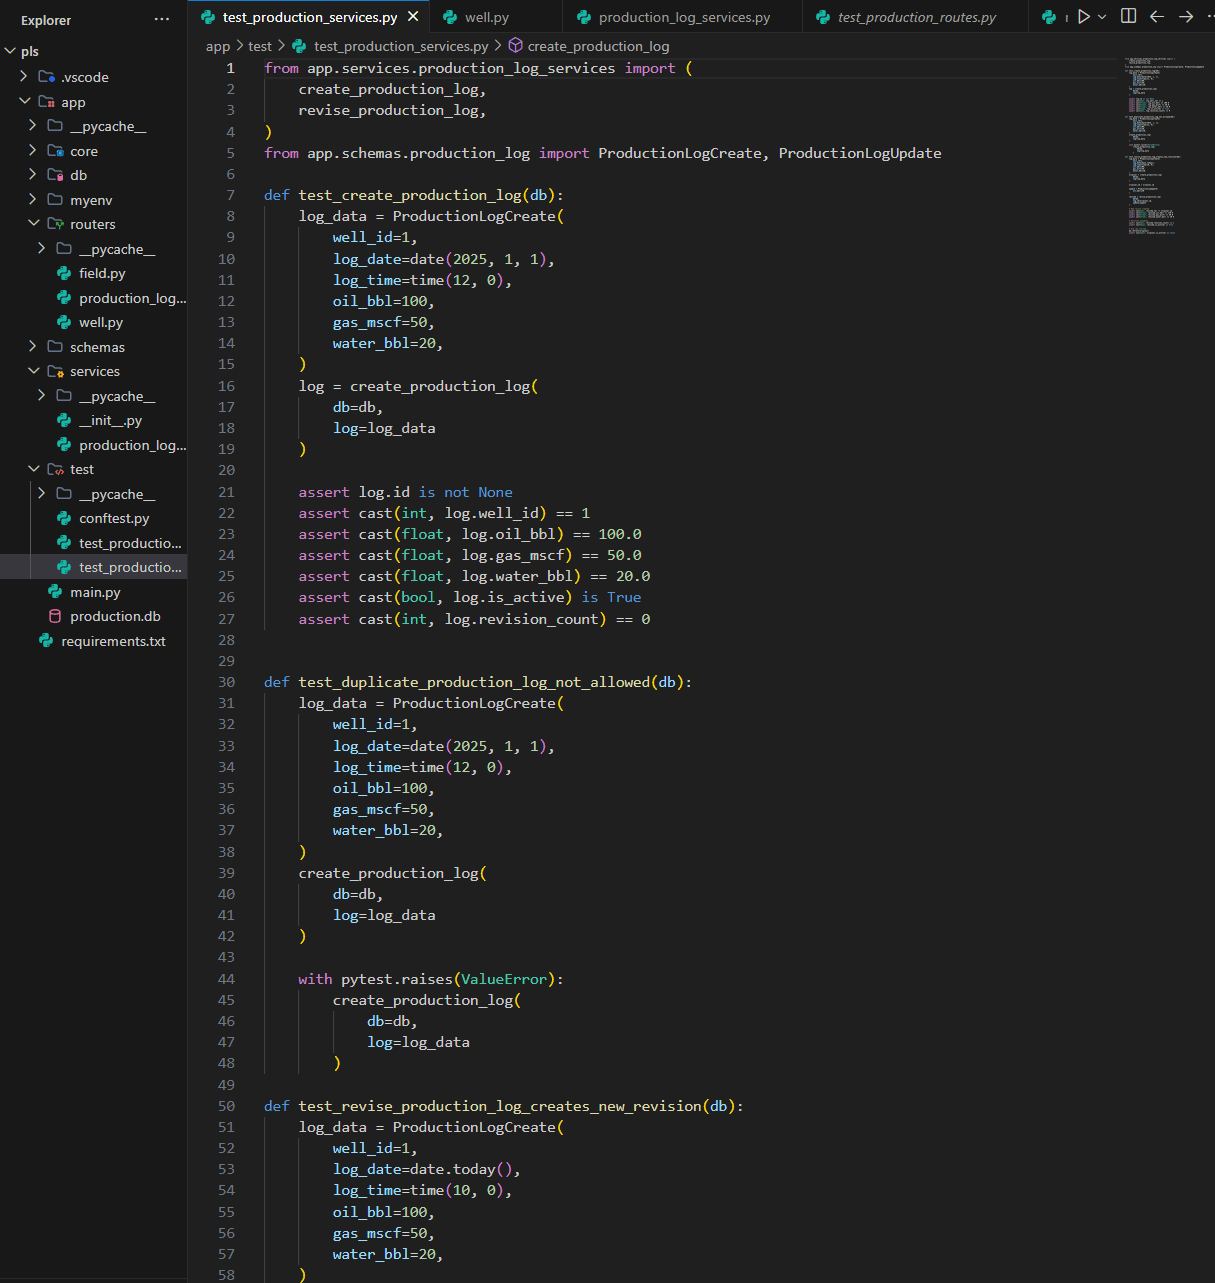The width and height of the screenshot is (1215, 1283).
Task: Split the editor into two panes
Action: 1128,16
